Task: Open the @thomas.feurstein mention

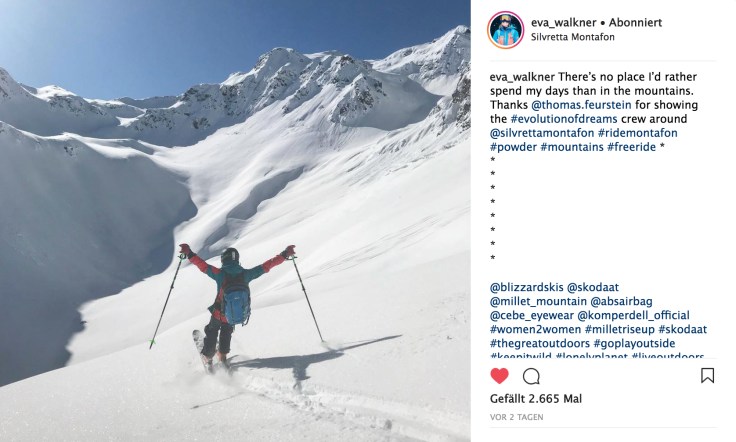Action: pos(581,105)
